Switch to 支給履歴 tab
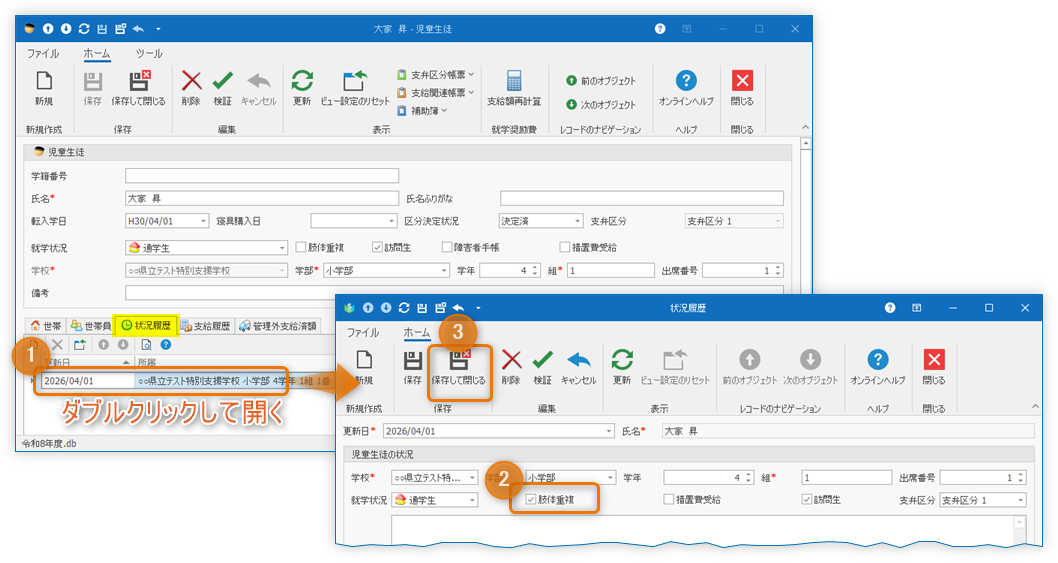The height and width of the screenshot is (563, 1058). point(205,326)
